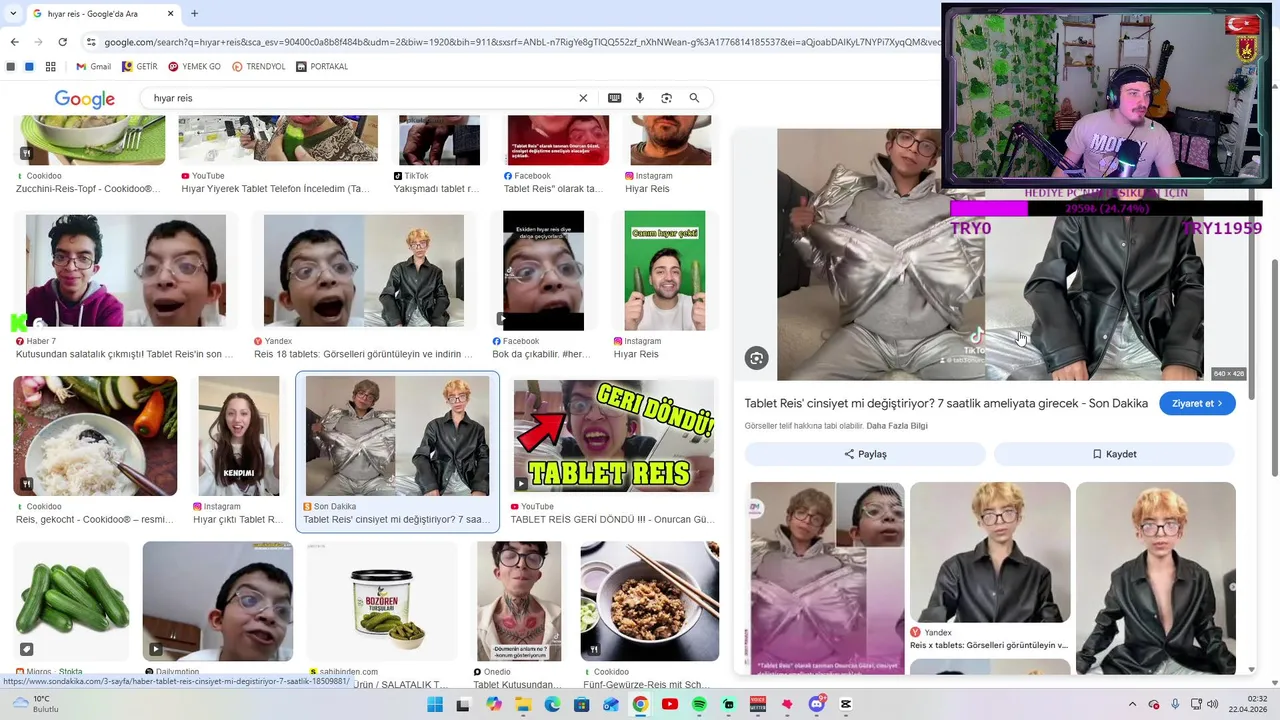1280x720 pixels.
Task: Click the 'Ziyaret et' button
Action: click(1198, 403)
